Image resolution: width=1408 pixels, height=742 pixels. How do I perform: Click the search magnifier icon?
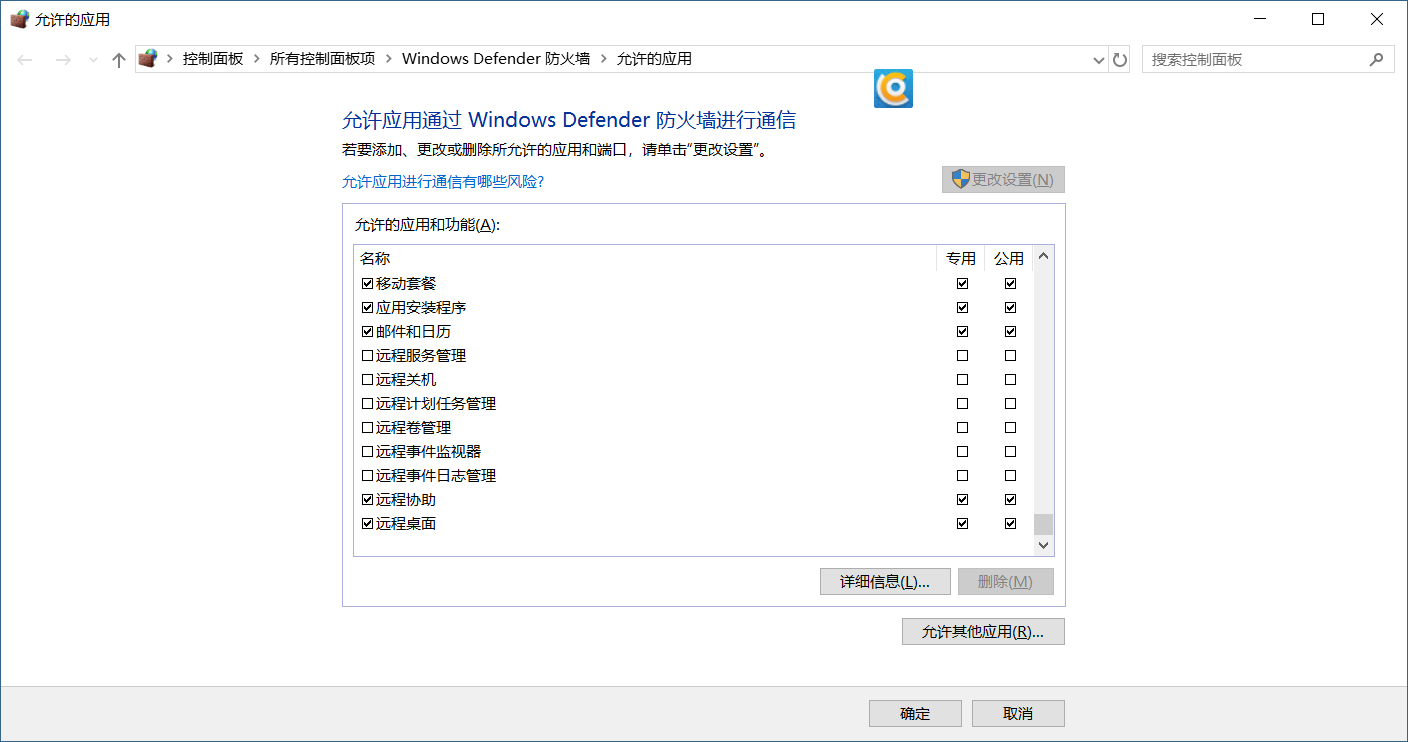[x=1377, y=59]
